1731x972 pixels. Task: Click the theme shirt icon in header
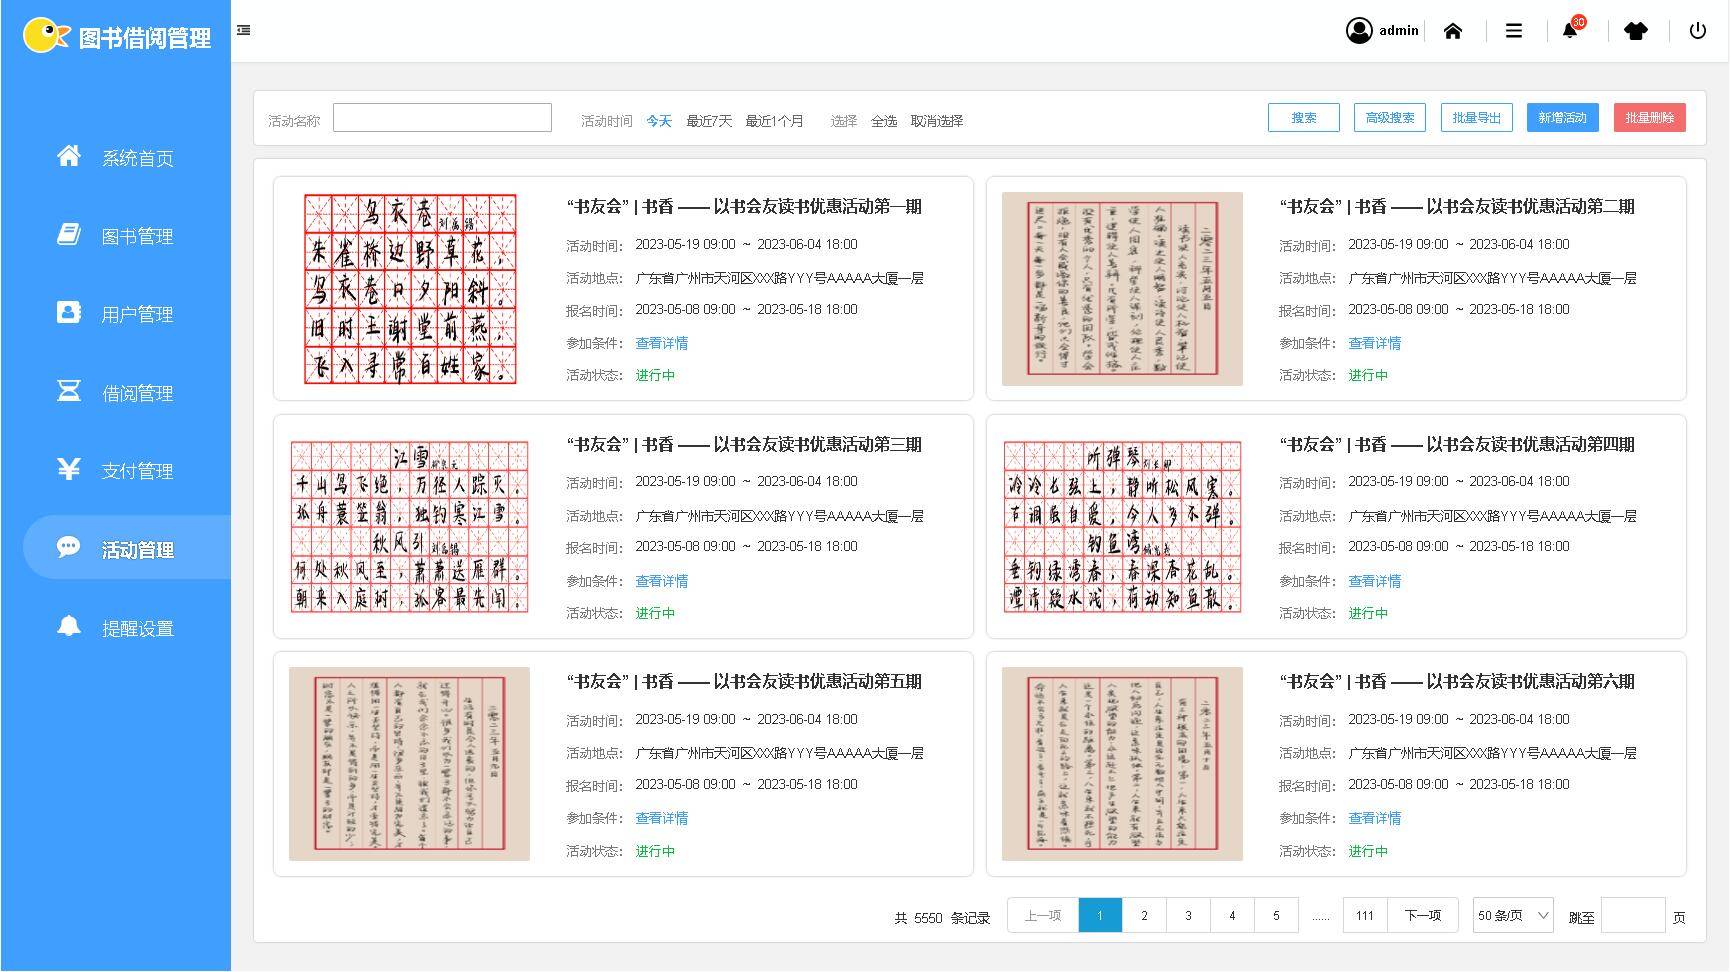point(1635,31)
